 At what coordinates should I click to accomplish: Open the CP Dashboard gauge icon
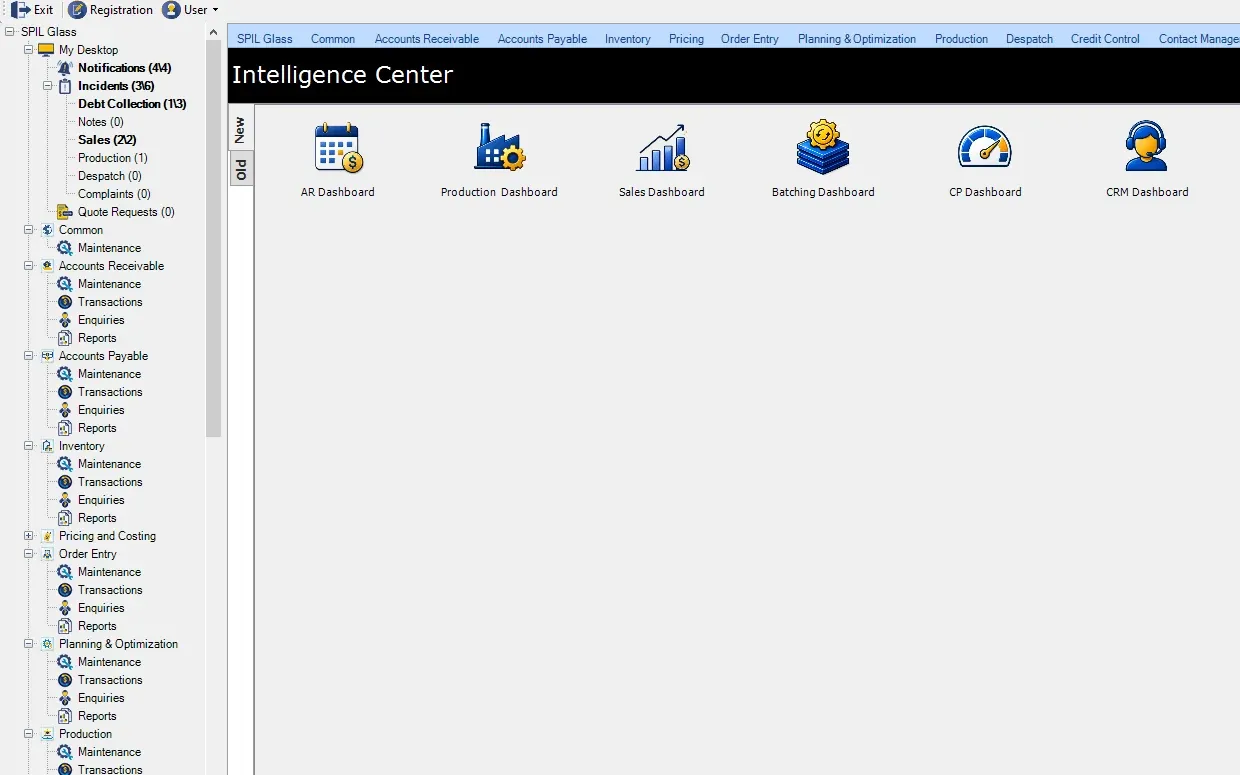pyautogui.click(x=985, y=148)
